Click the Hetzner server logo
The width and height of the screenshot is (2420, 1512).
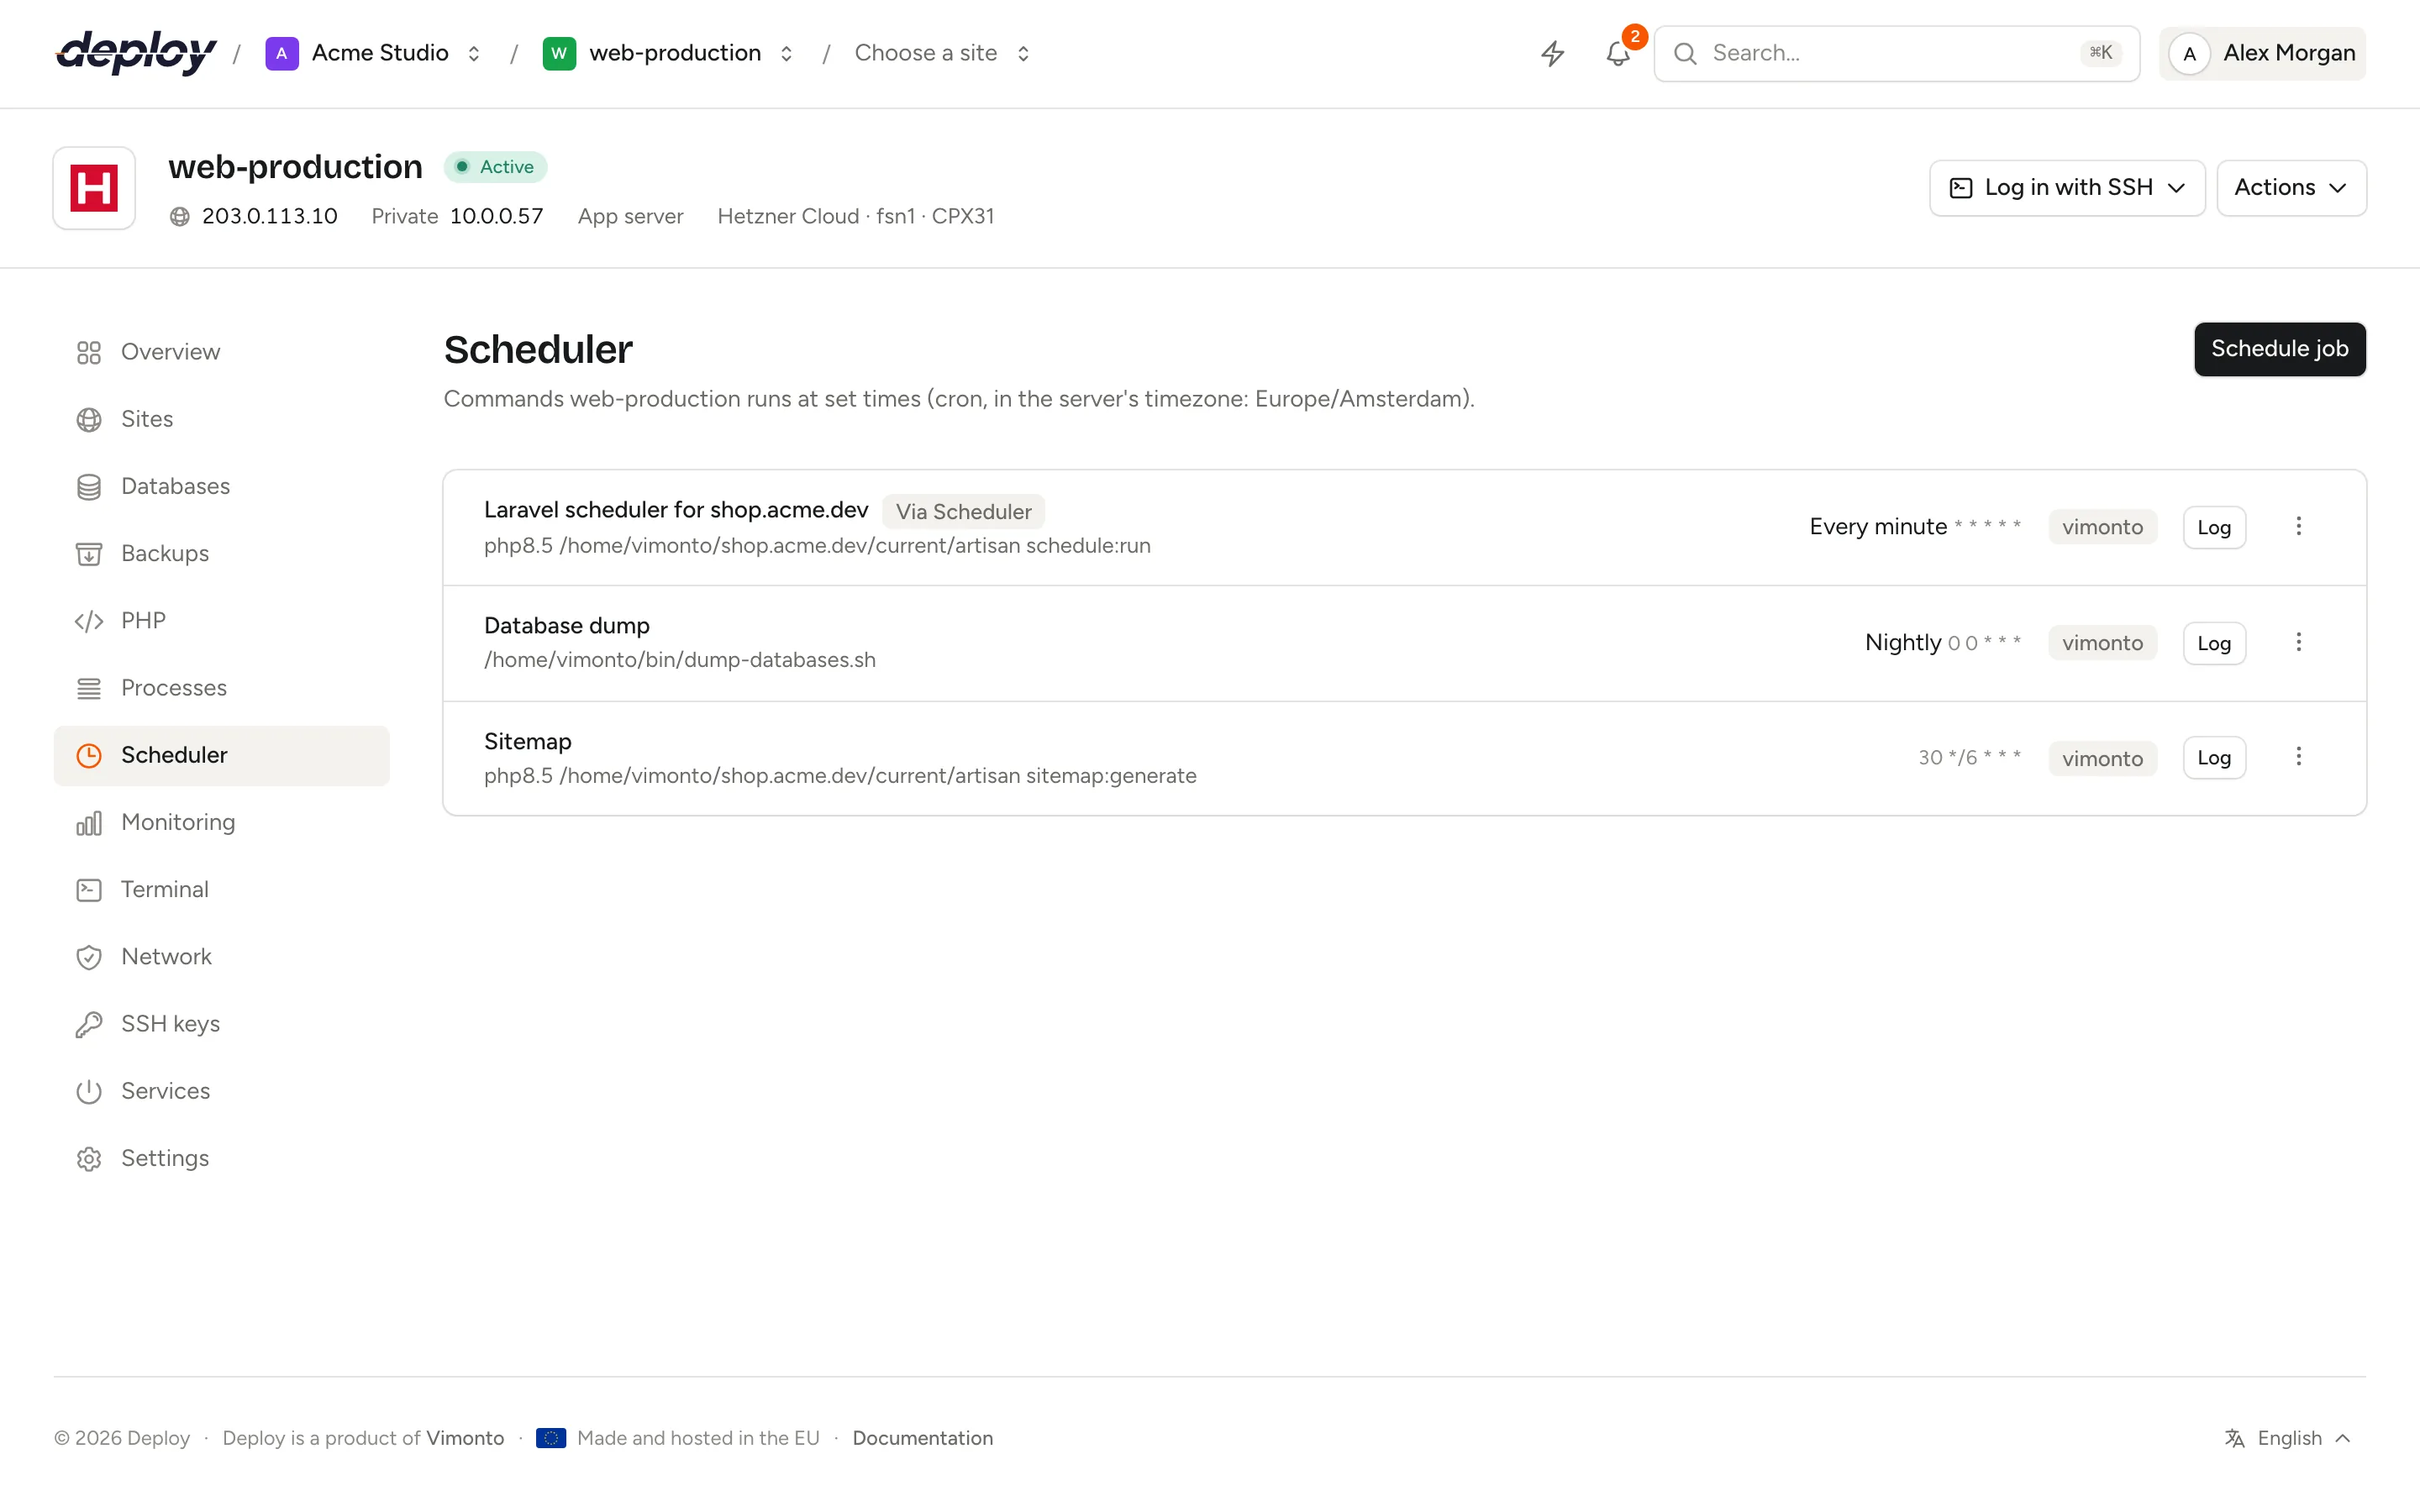[94, 188]
